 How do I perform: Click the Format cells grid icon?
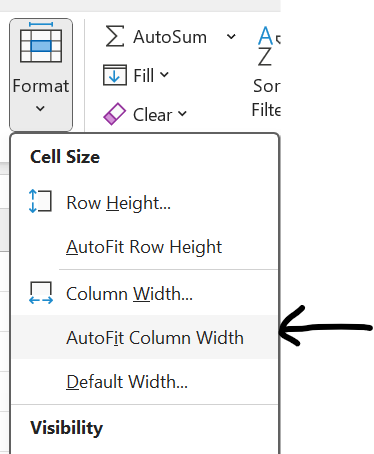(x=41, y=42)
